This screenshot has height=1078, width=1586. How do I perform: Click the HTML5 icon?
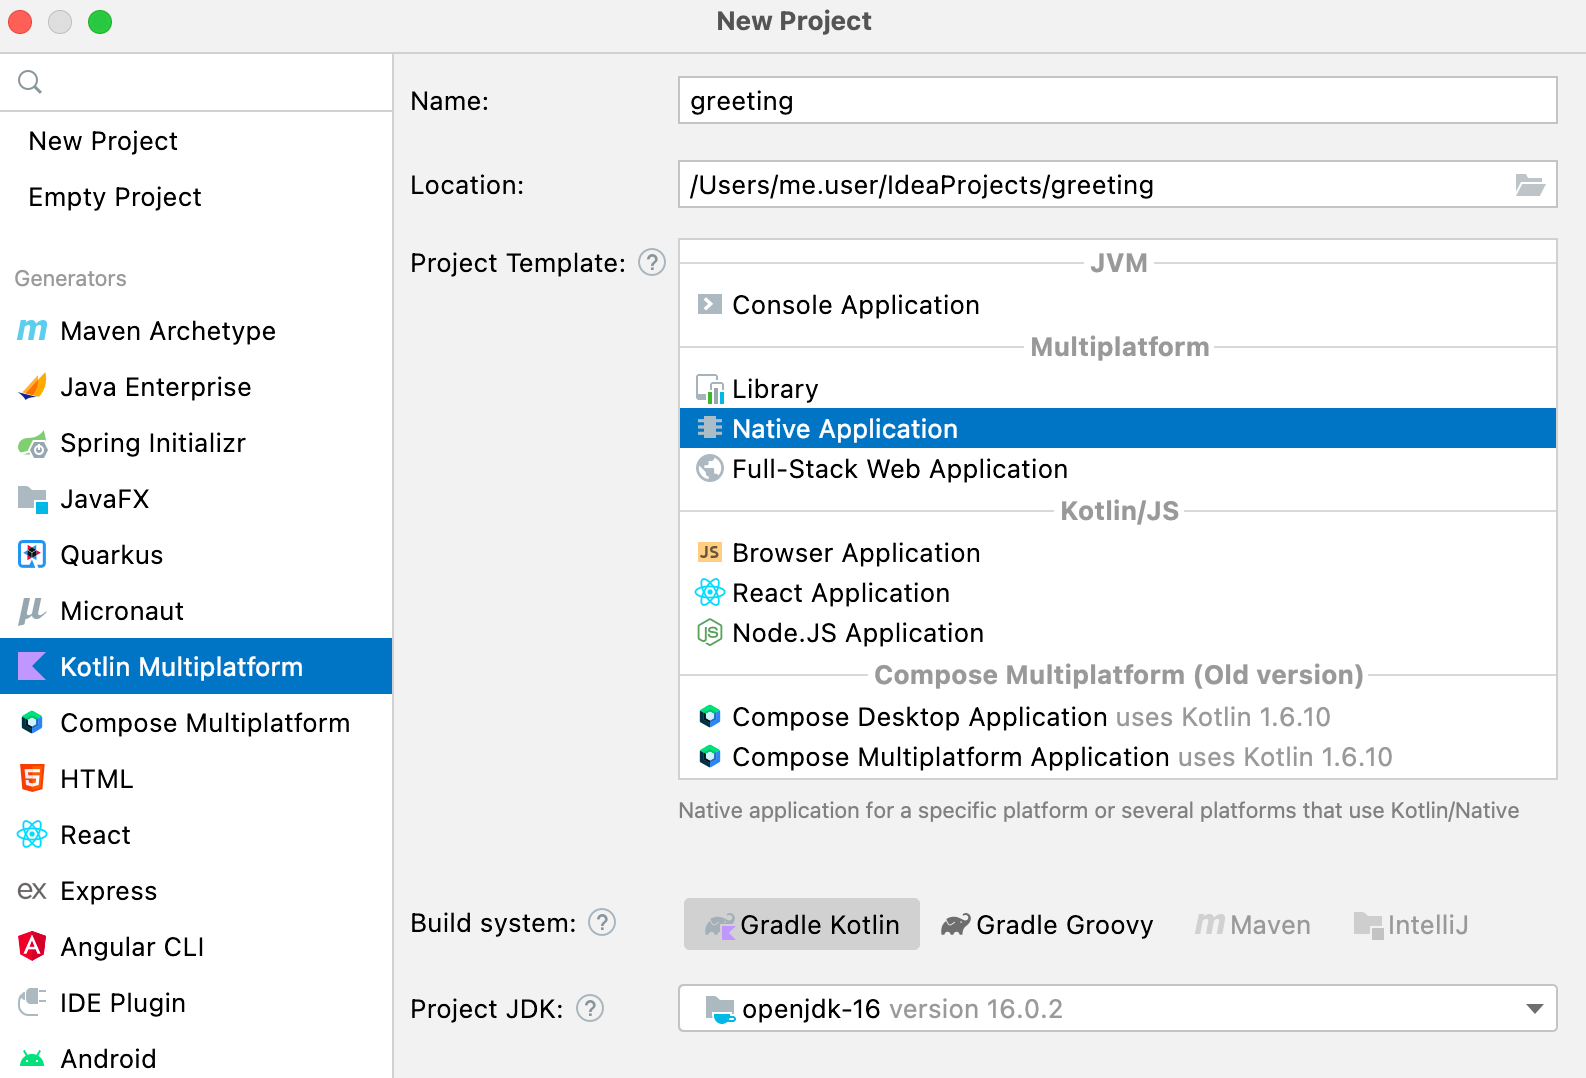pyautogui.click(x=32, y=778)
